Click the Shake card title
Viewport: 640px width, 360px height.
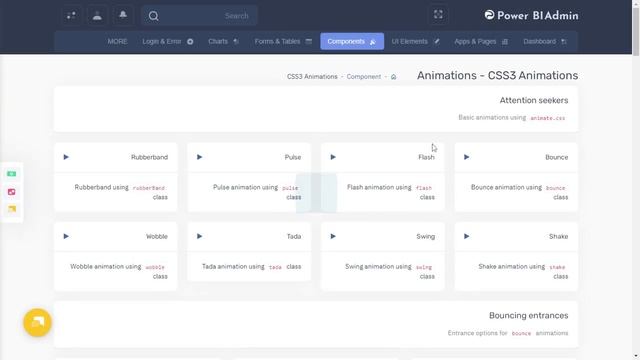coord(558,236)
